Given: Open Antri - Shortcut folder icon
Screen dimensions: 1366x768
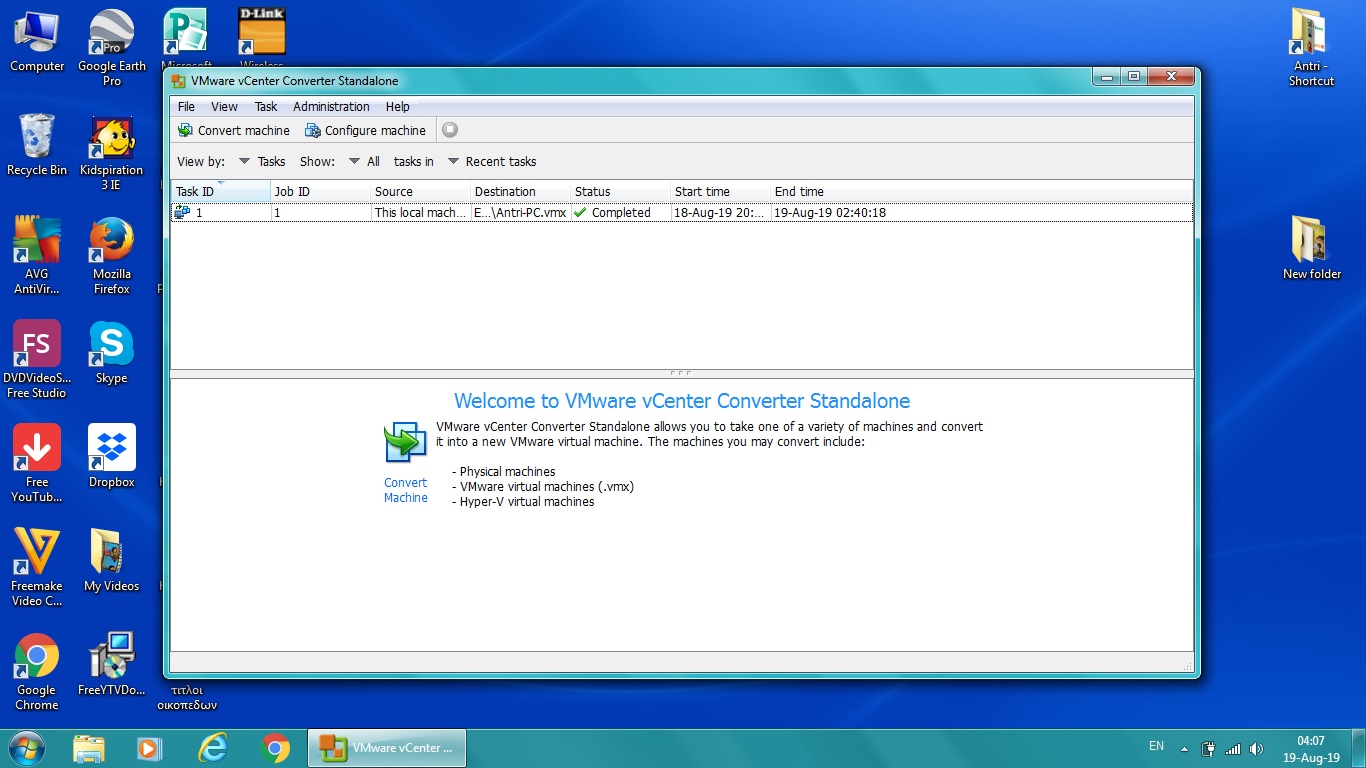Looking at the screenshot, I should tap(1311, 46).
